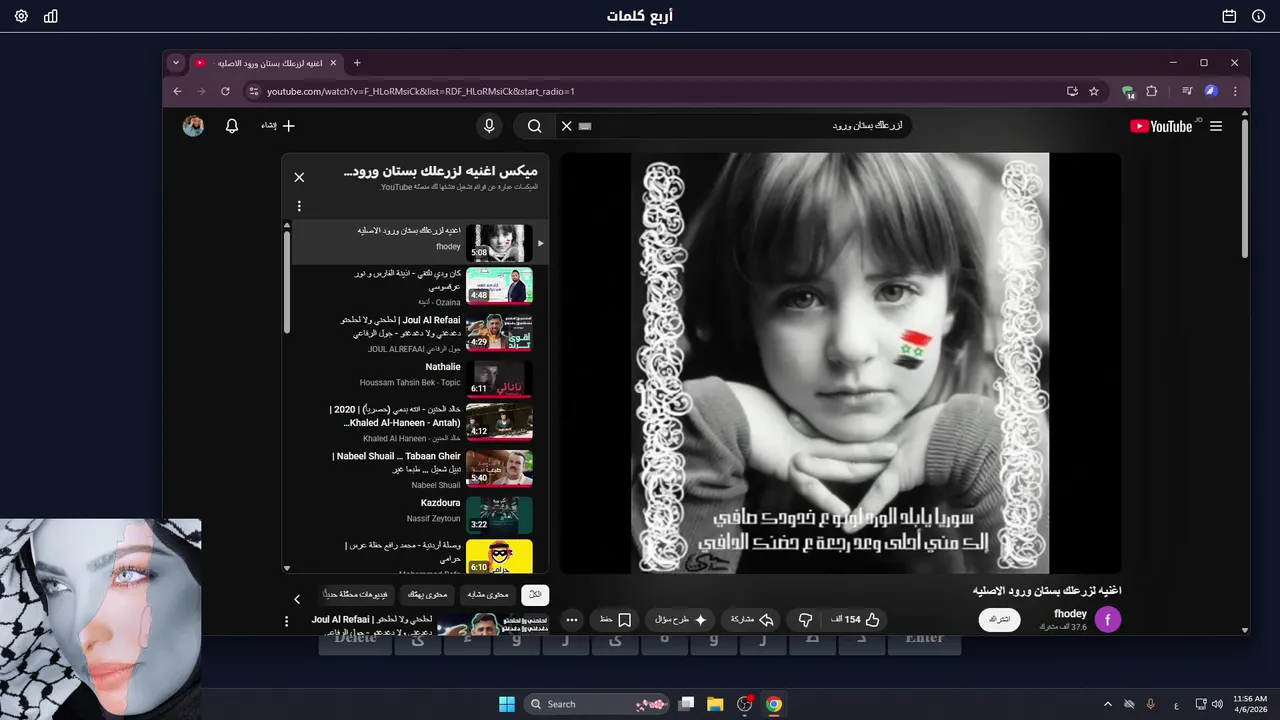Select the محتوى يهمّك filter chip

(427, 595)
